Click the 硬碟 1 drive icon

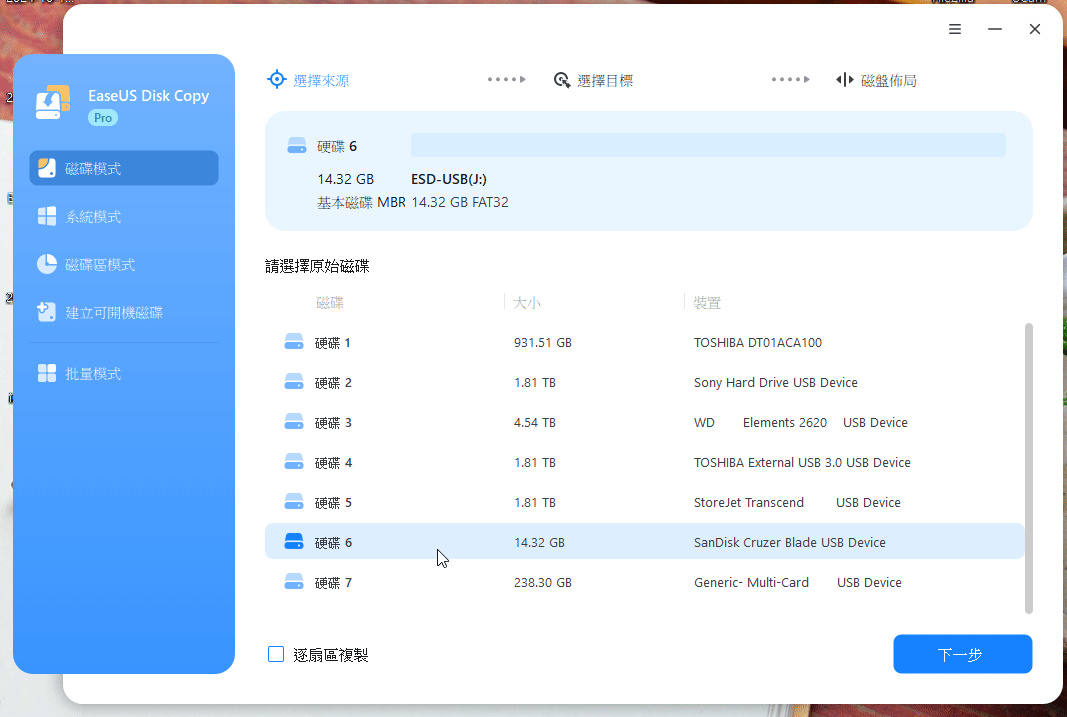pos(294,341)
